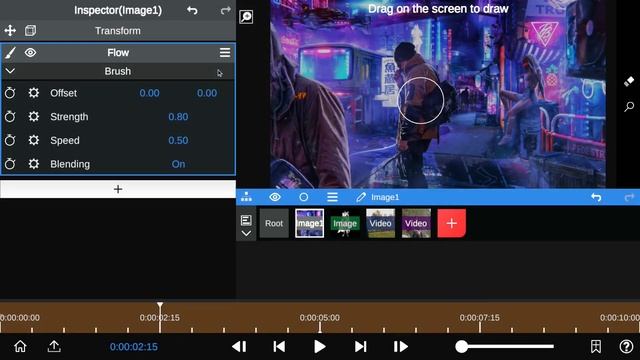Select the move icon beside Transform

tap(10, 31)
